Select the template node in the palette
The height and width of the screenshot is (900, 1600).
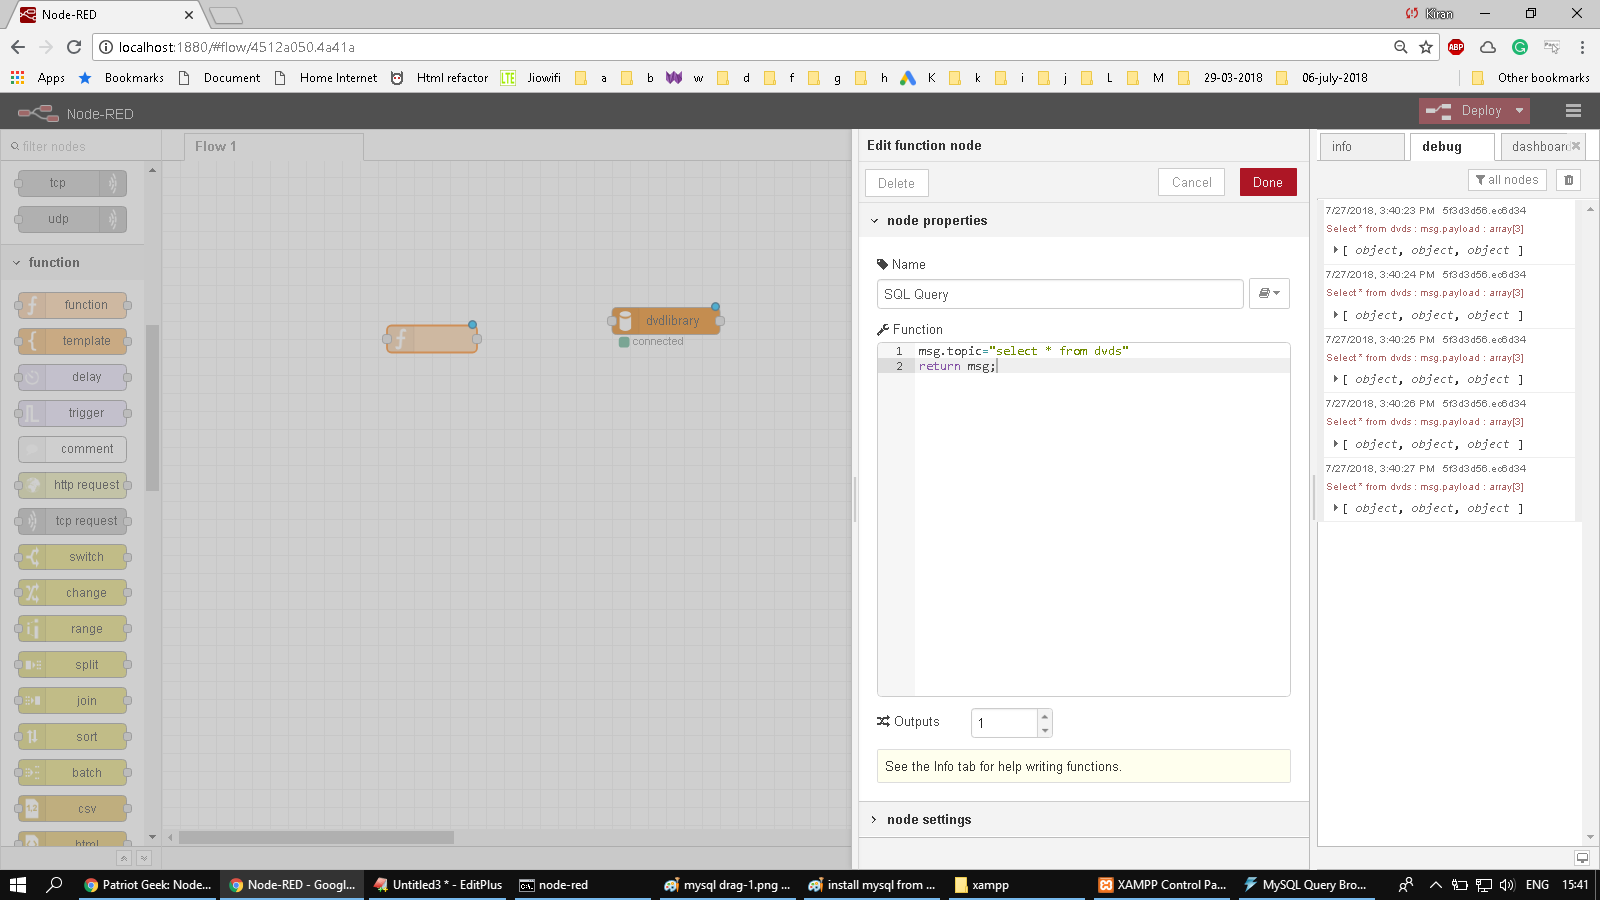click(71, 341)
